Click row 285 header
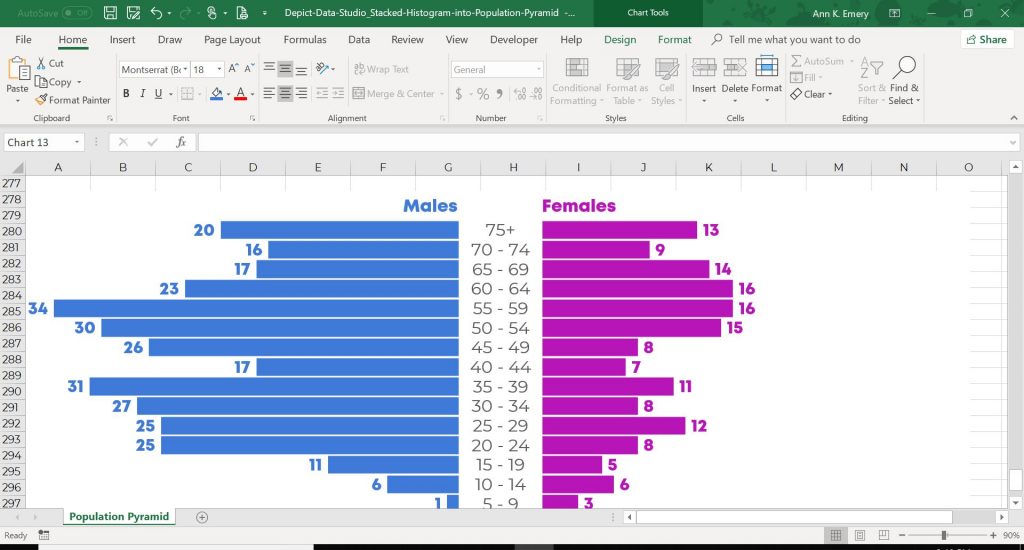This screenshot has width=1024, height=550. pos(12,311)
